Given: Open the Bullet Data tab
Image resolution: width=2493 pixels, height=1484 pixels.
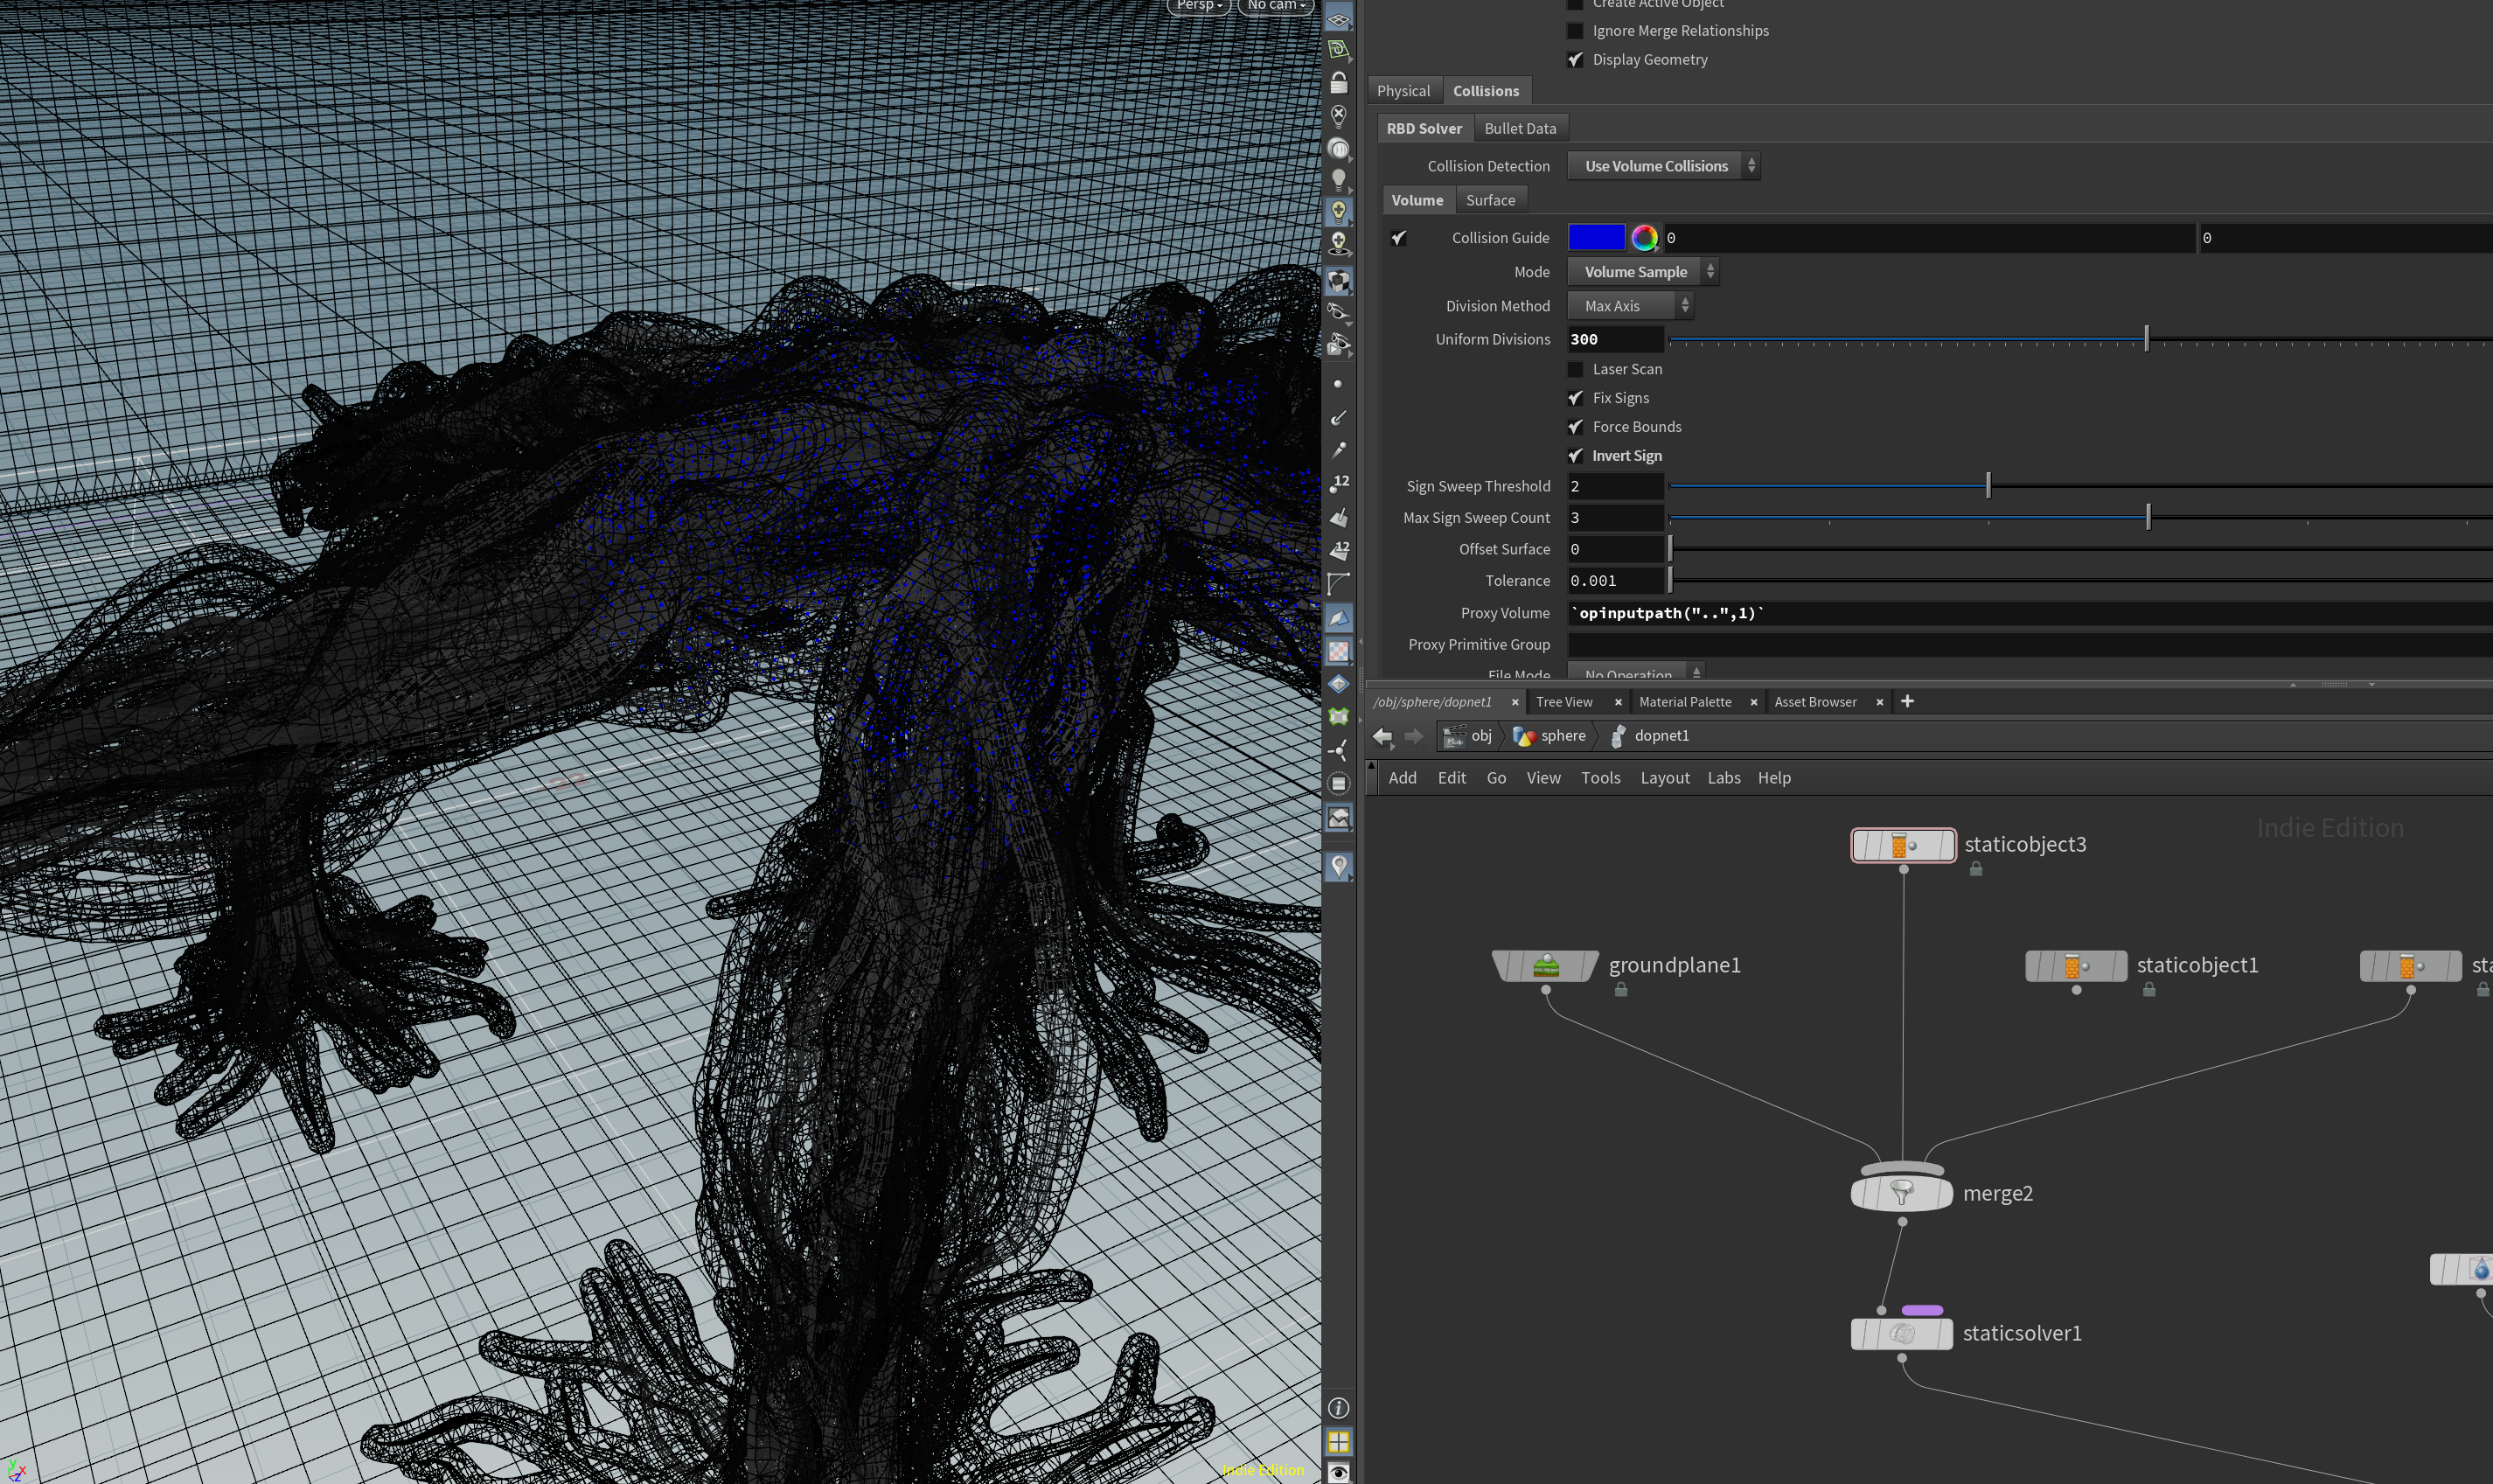Looking at the screenshot, I should click(x=1520, y=129).
